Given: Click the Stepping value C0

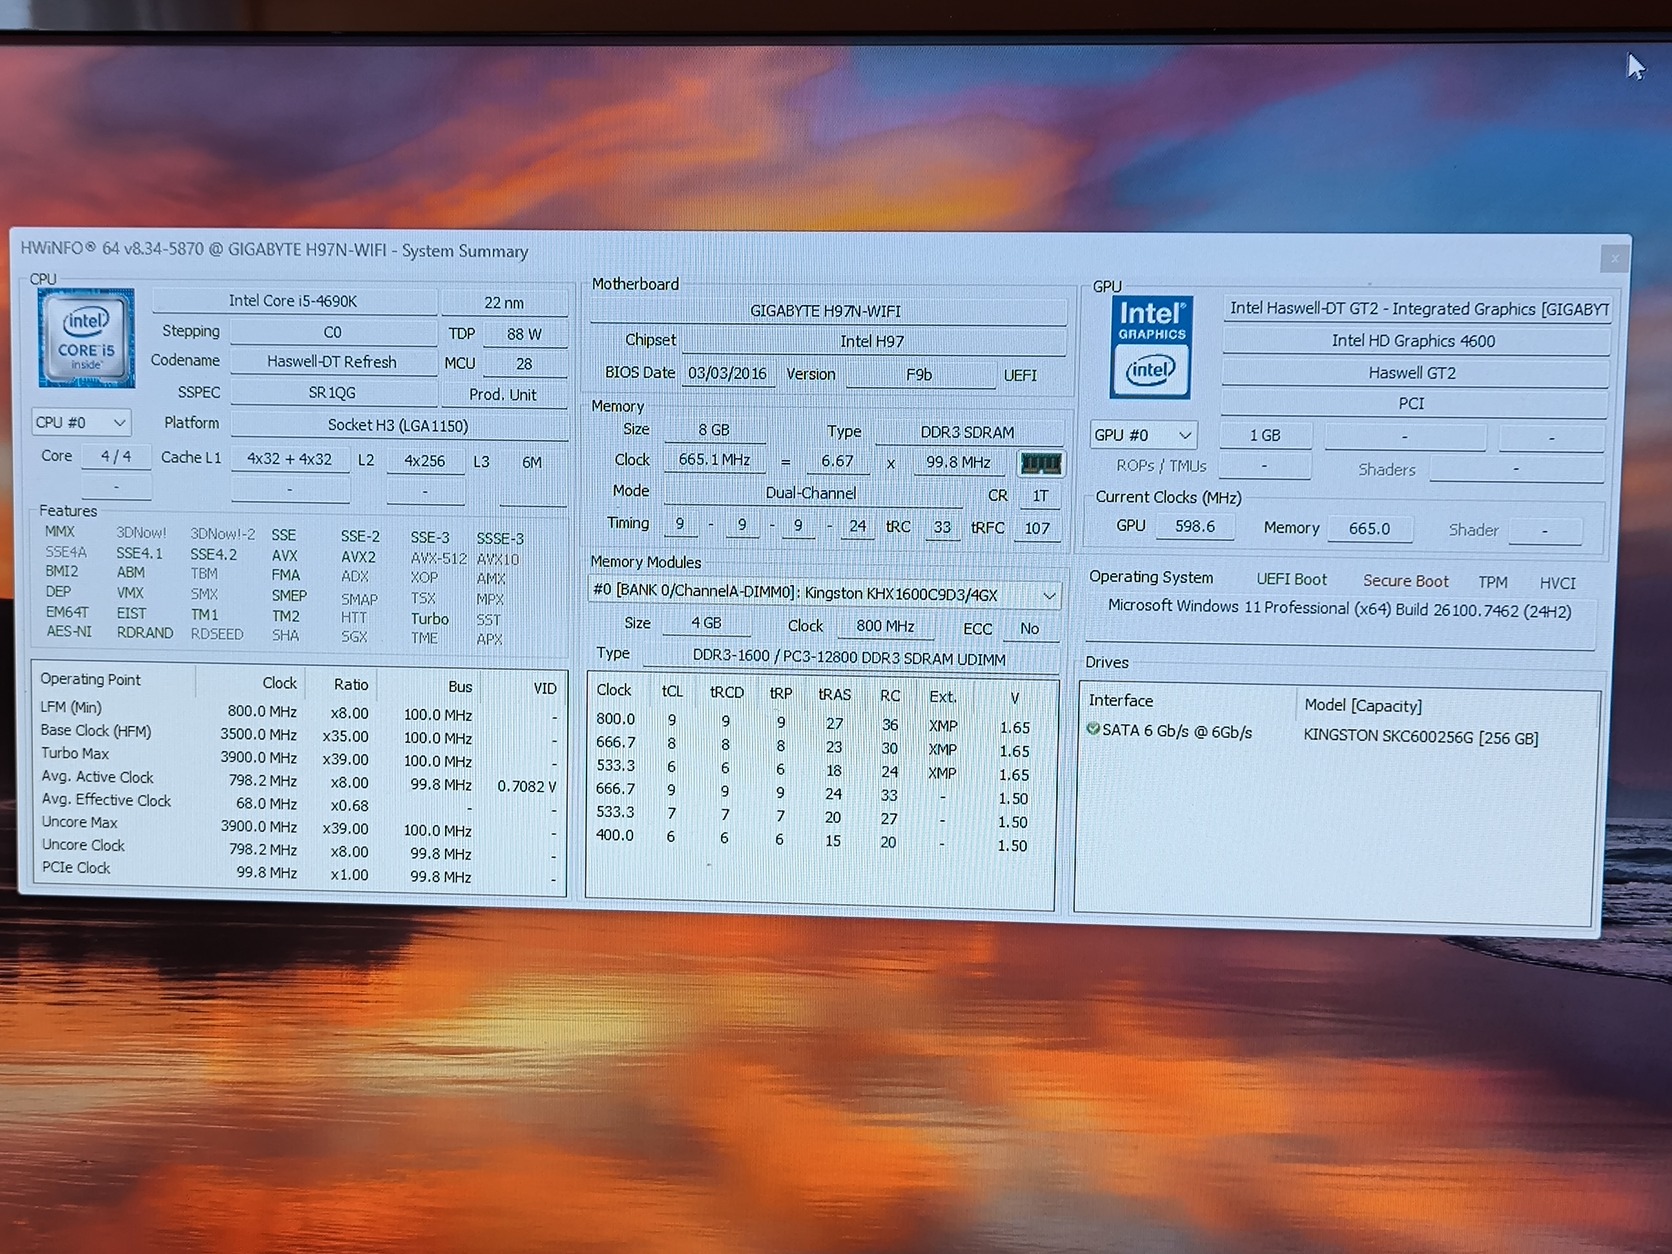Looking at the screenshot, I should pyautogui.click(x=332, y=332).
